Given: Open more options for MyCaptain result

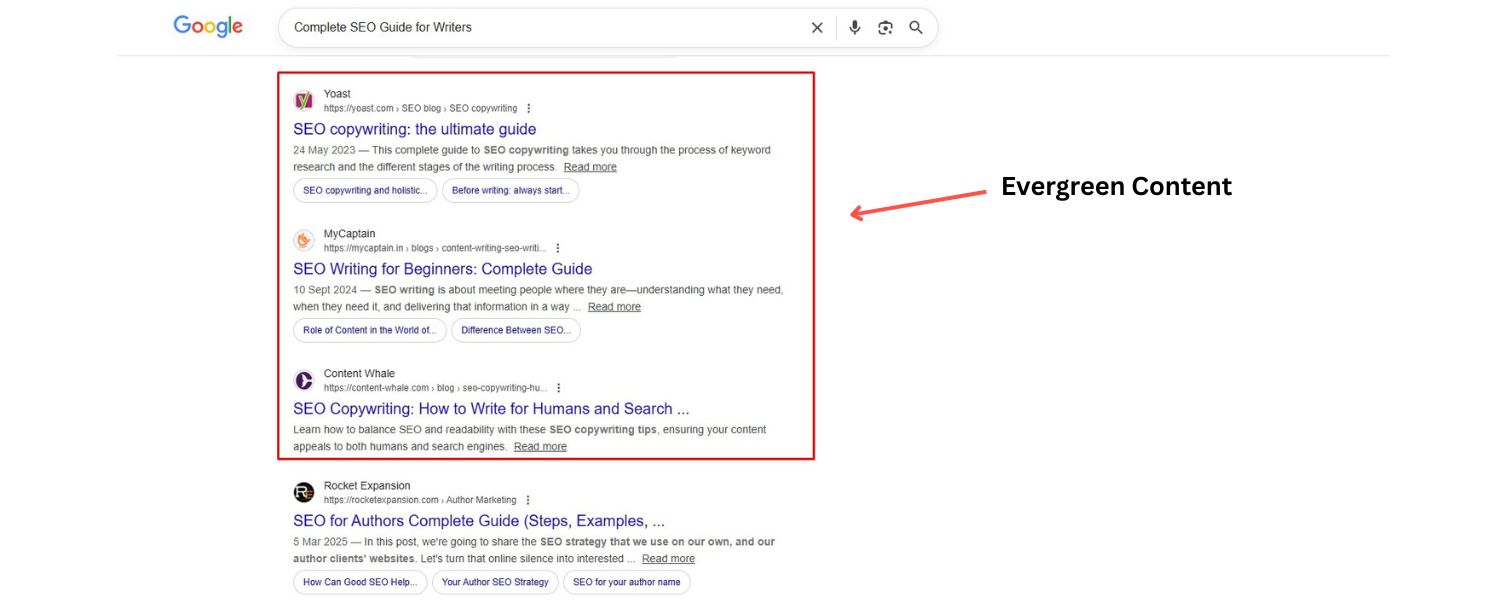Looking at the screenshot, I should 558,248.
